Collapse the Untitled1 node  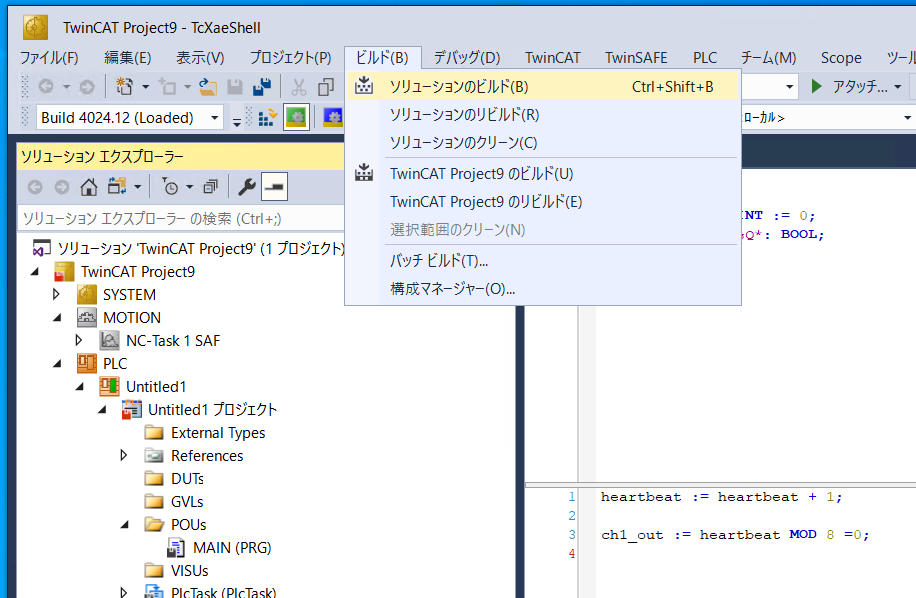tap(79, 386)
